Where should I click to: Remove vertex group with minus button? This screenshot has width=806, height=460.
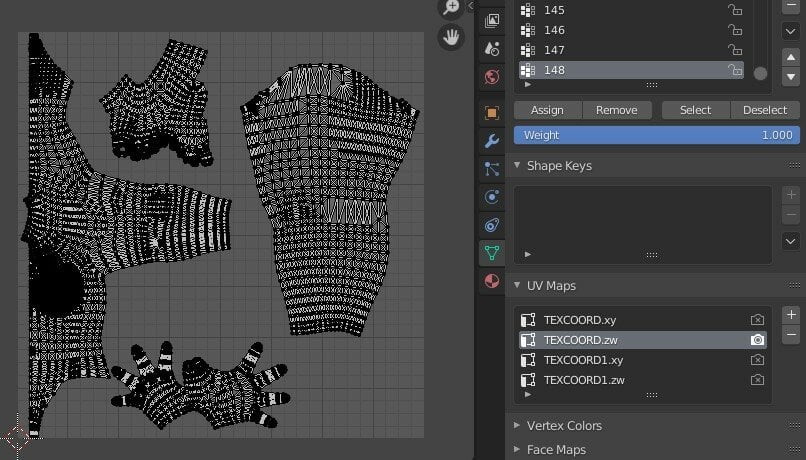click(x=791, y=5)
